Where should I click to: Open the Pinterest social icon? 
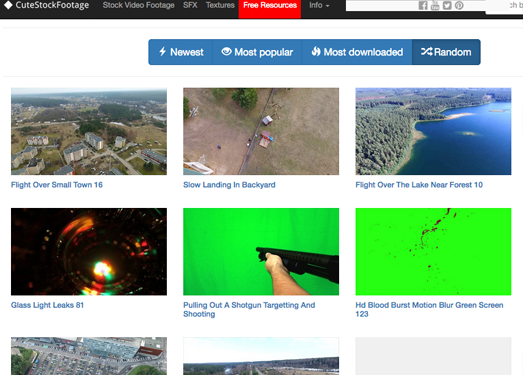(459, 5)
